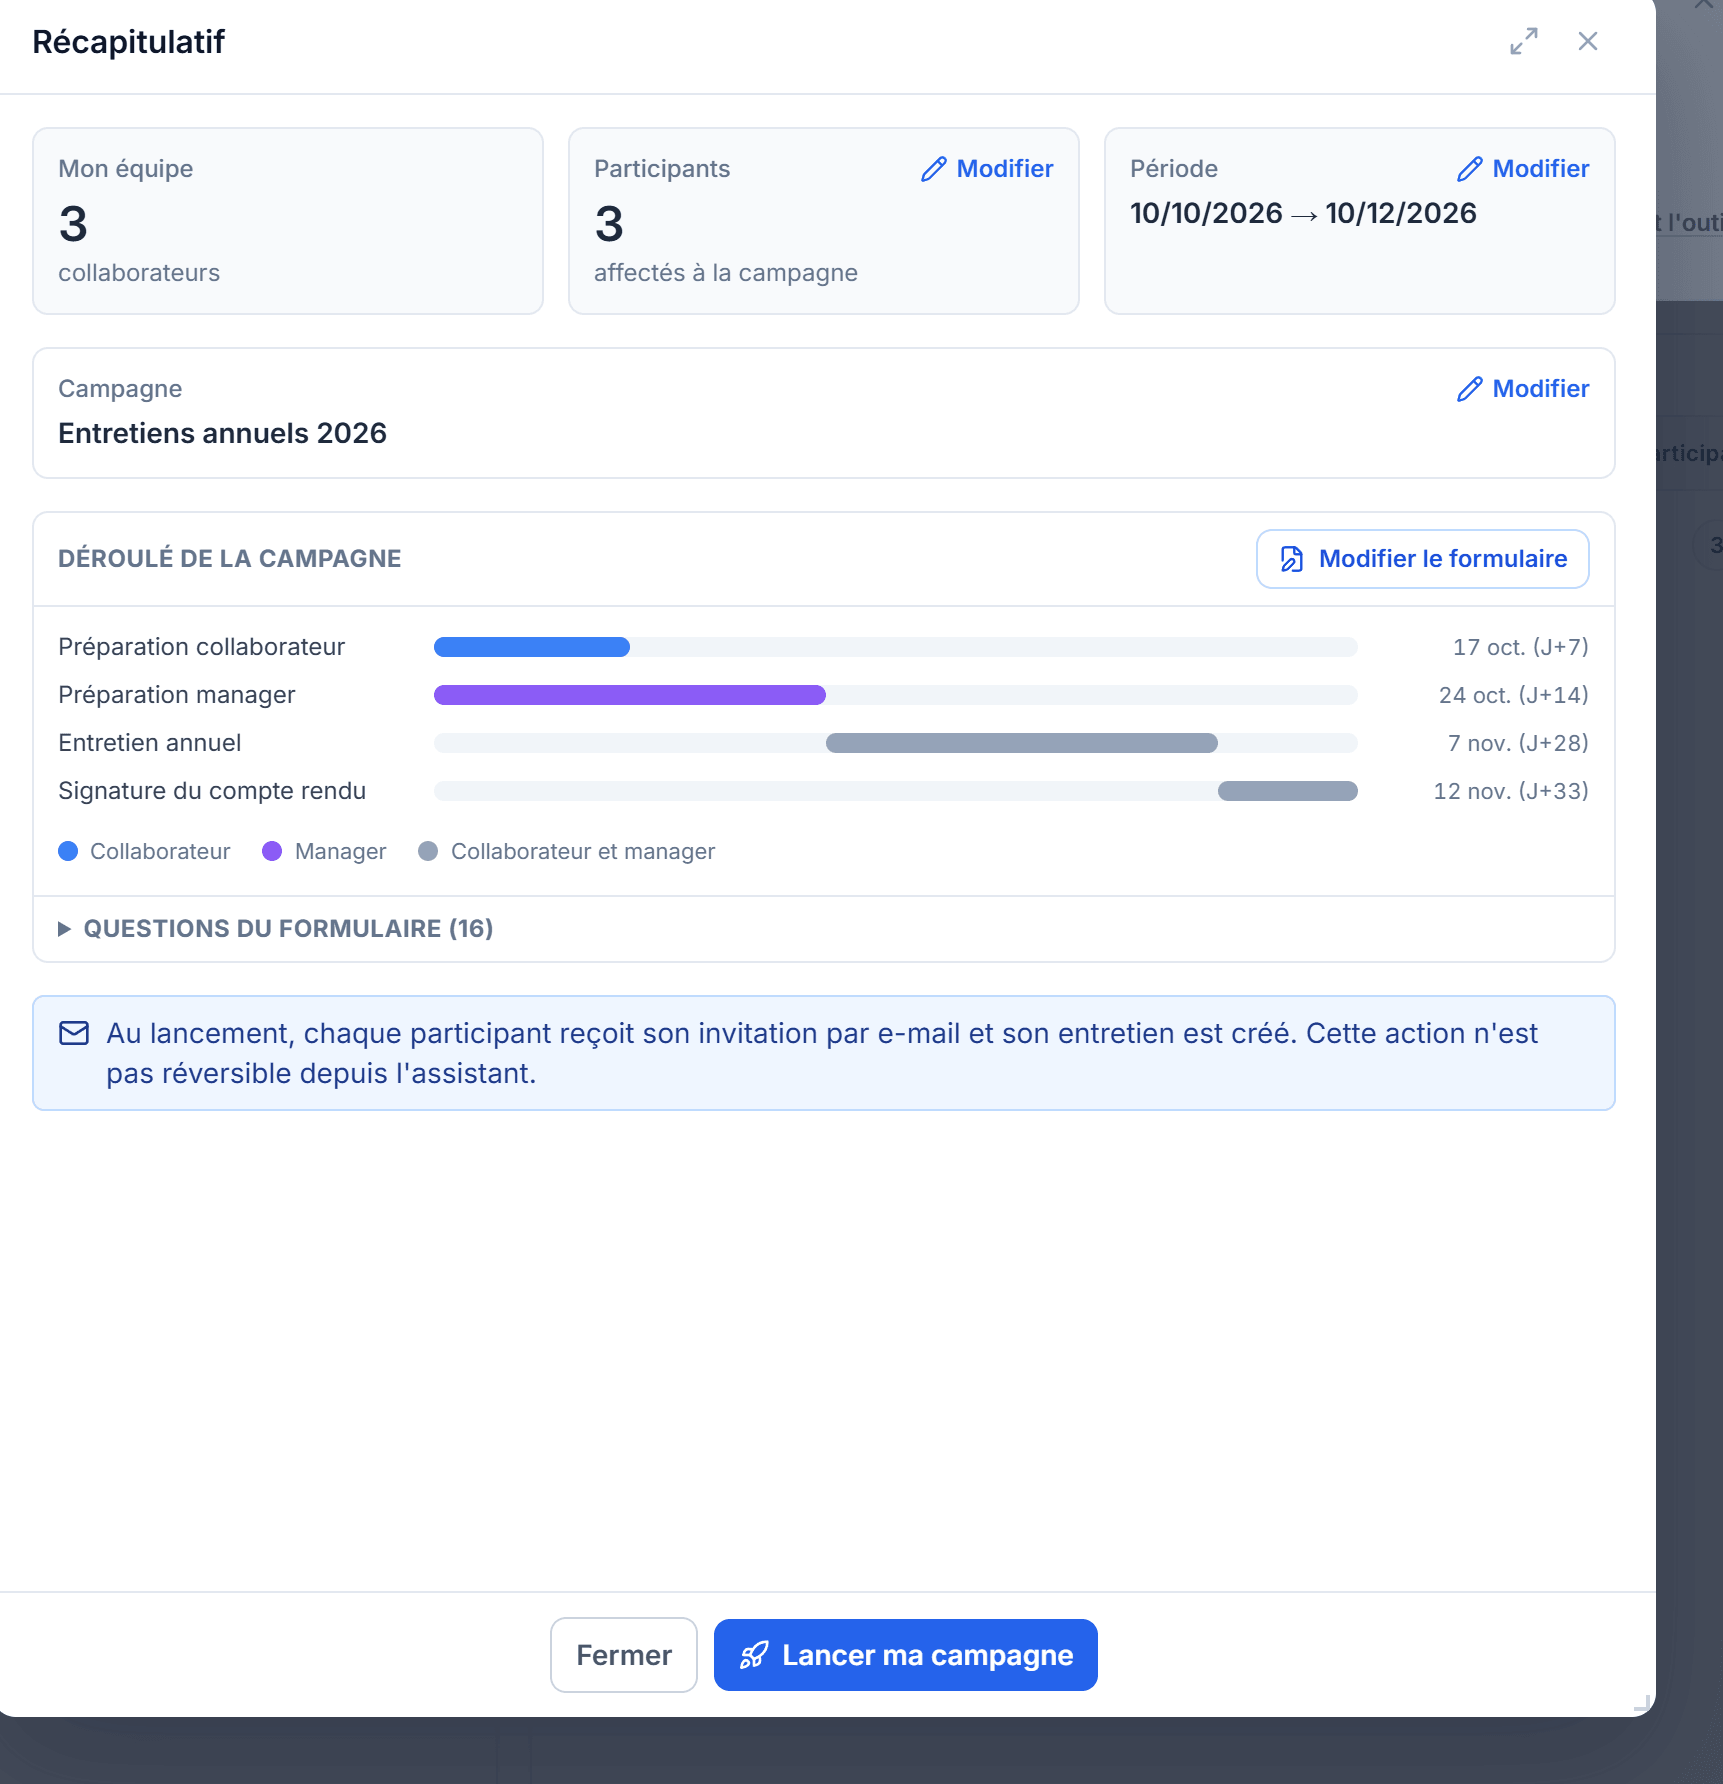Expand the Questions du formulaire (16) section

[x=276, y=929]
